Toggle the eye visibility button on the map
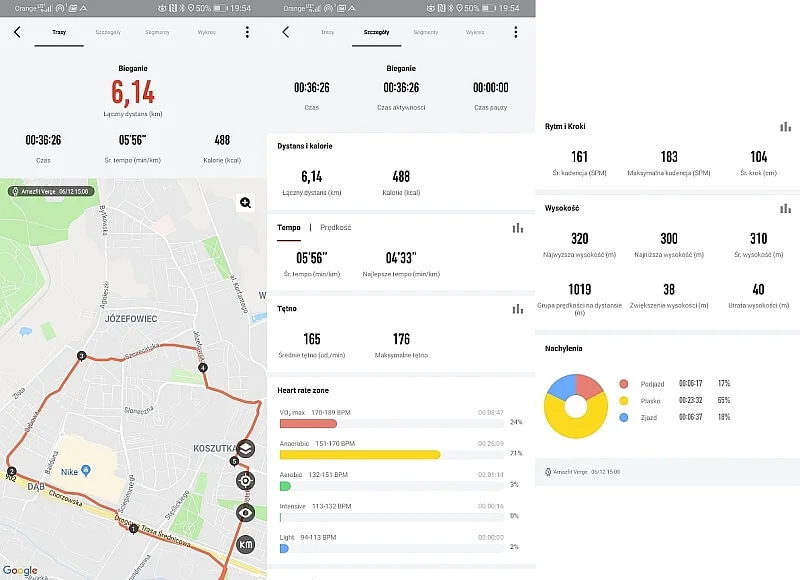Viewport: 800px width, 580px height. click(245, 512)
